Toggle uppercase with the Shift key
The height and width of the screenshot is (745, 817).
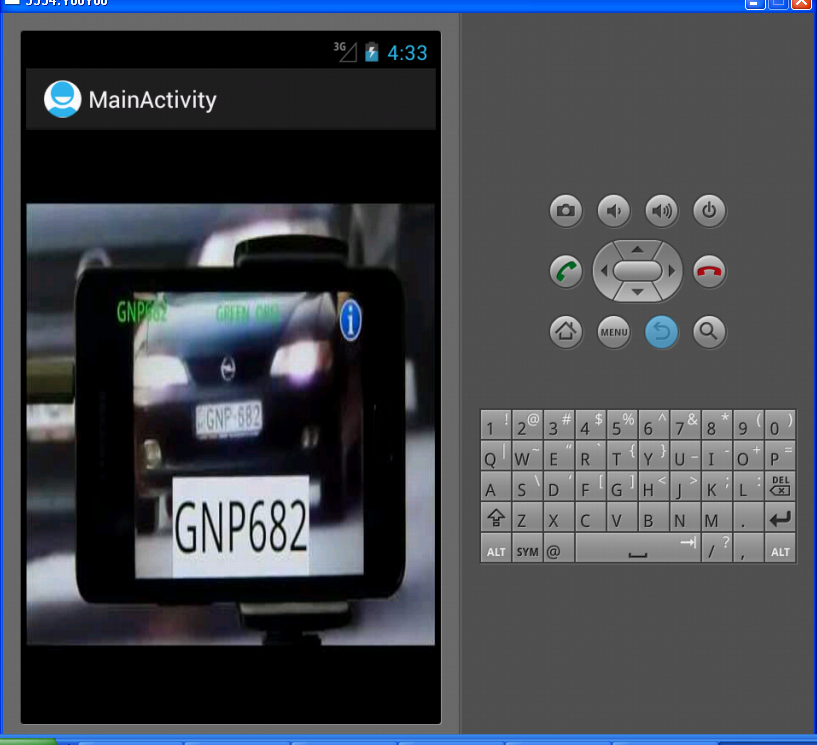coord(495,518)
